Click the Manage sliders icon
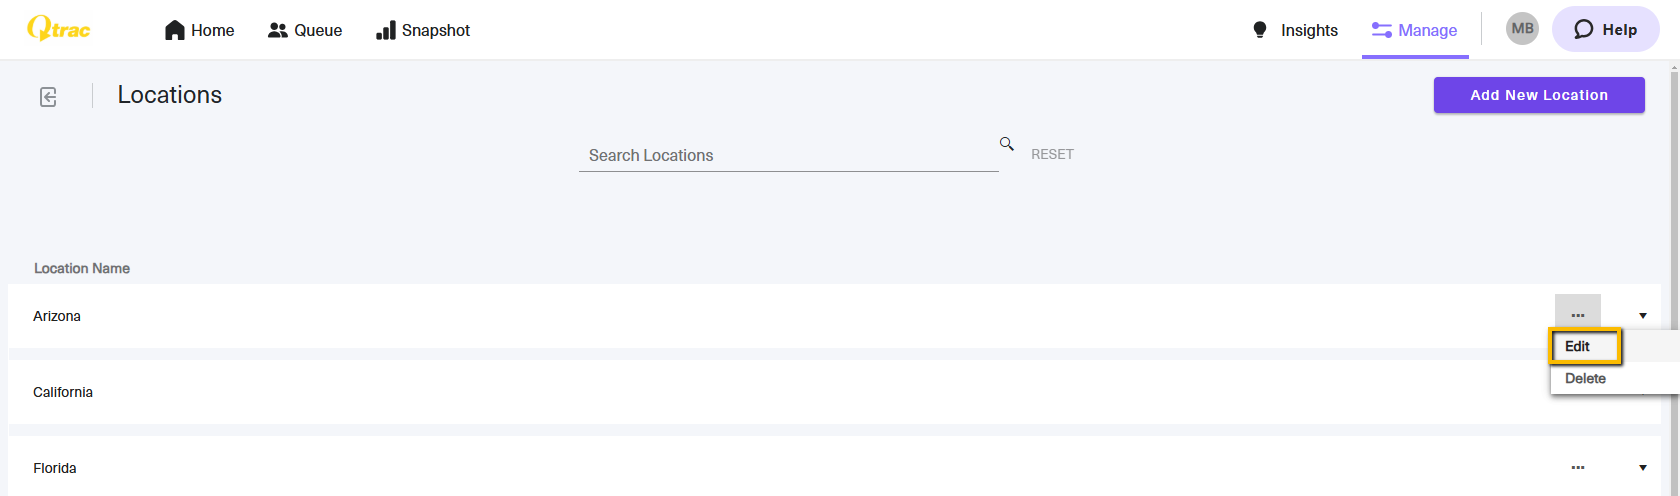The image size is (1680, 496). click(x=1382, y=30)
